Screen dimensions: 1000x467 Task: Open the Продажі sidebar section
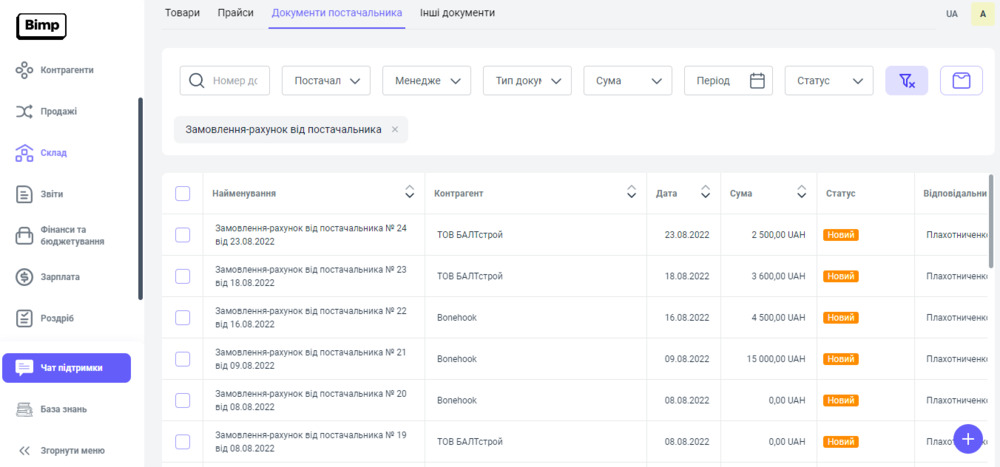[58, 112]
